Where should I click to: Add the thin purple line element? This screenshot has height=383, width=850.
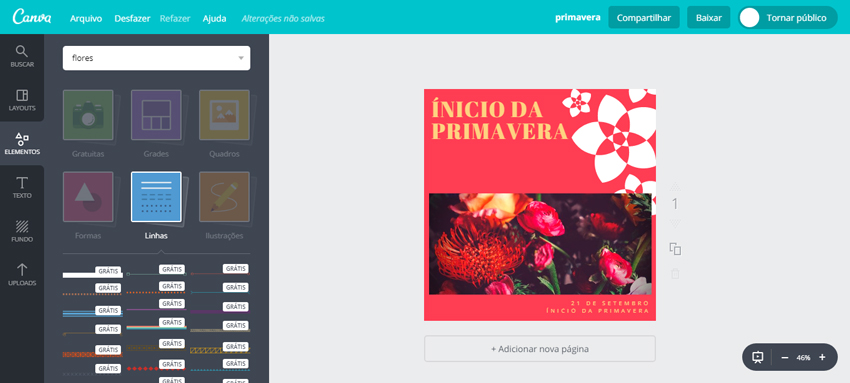(157, 309)
